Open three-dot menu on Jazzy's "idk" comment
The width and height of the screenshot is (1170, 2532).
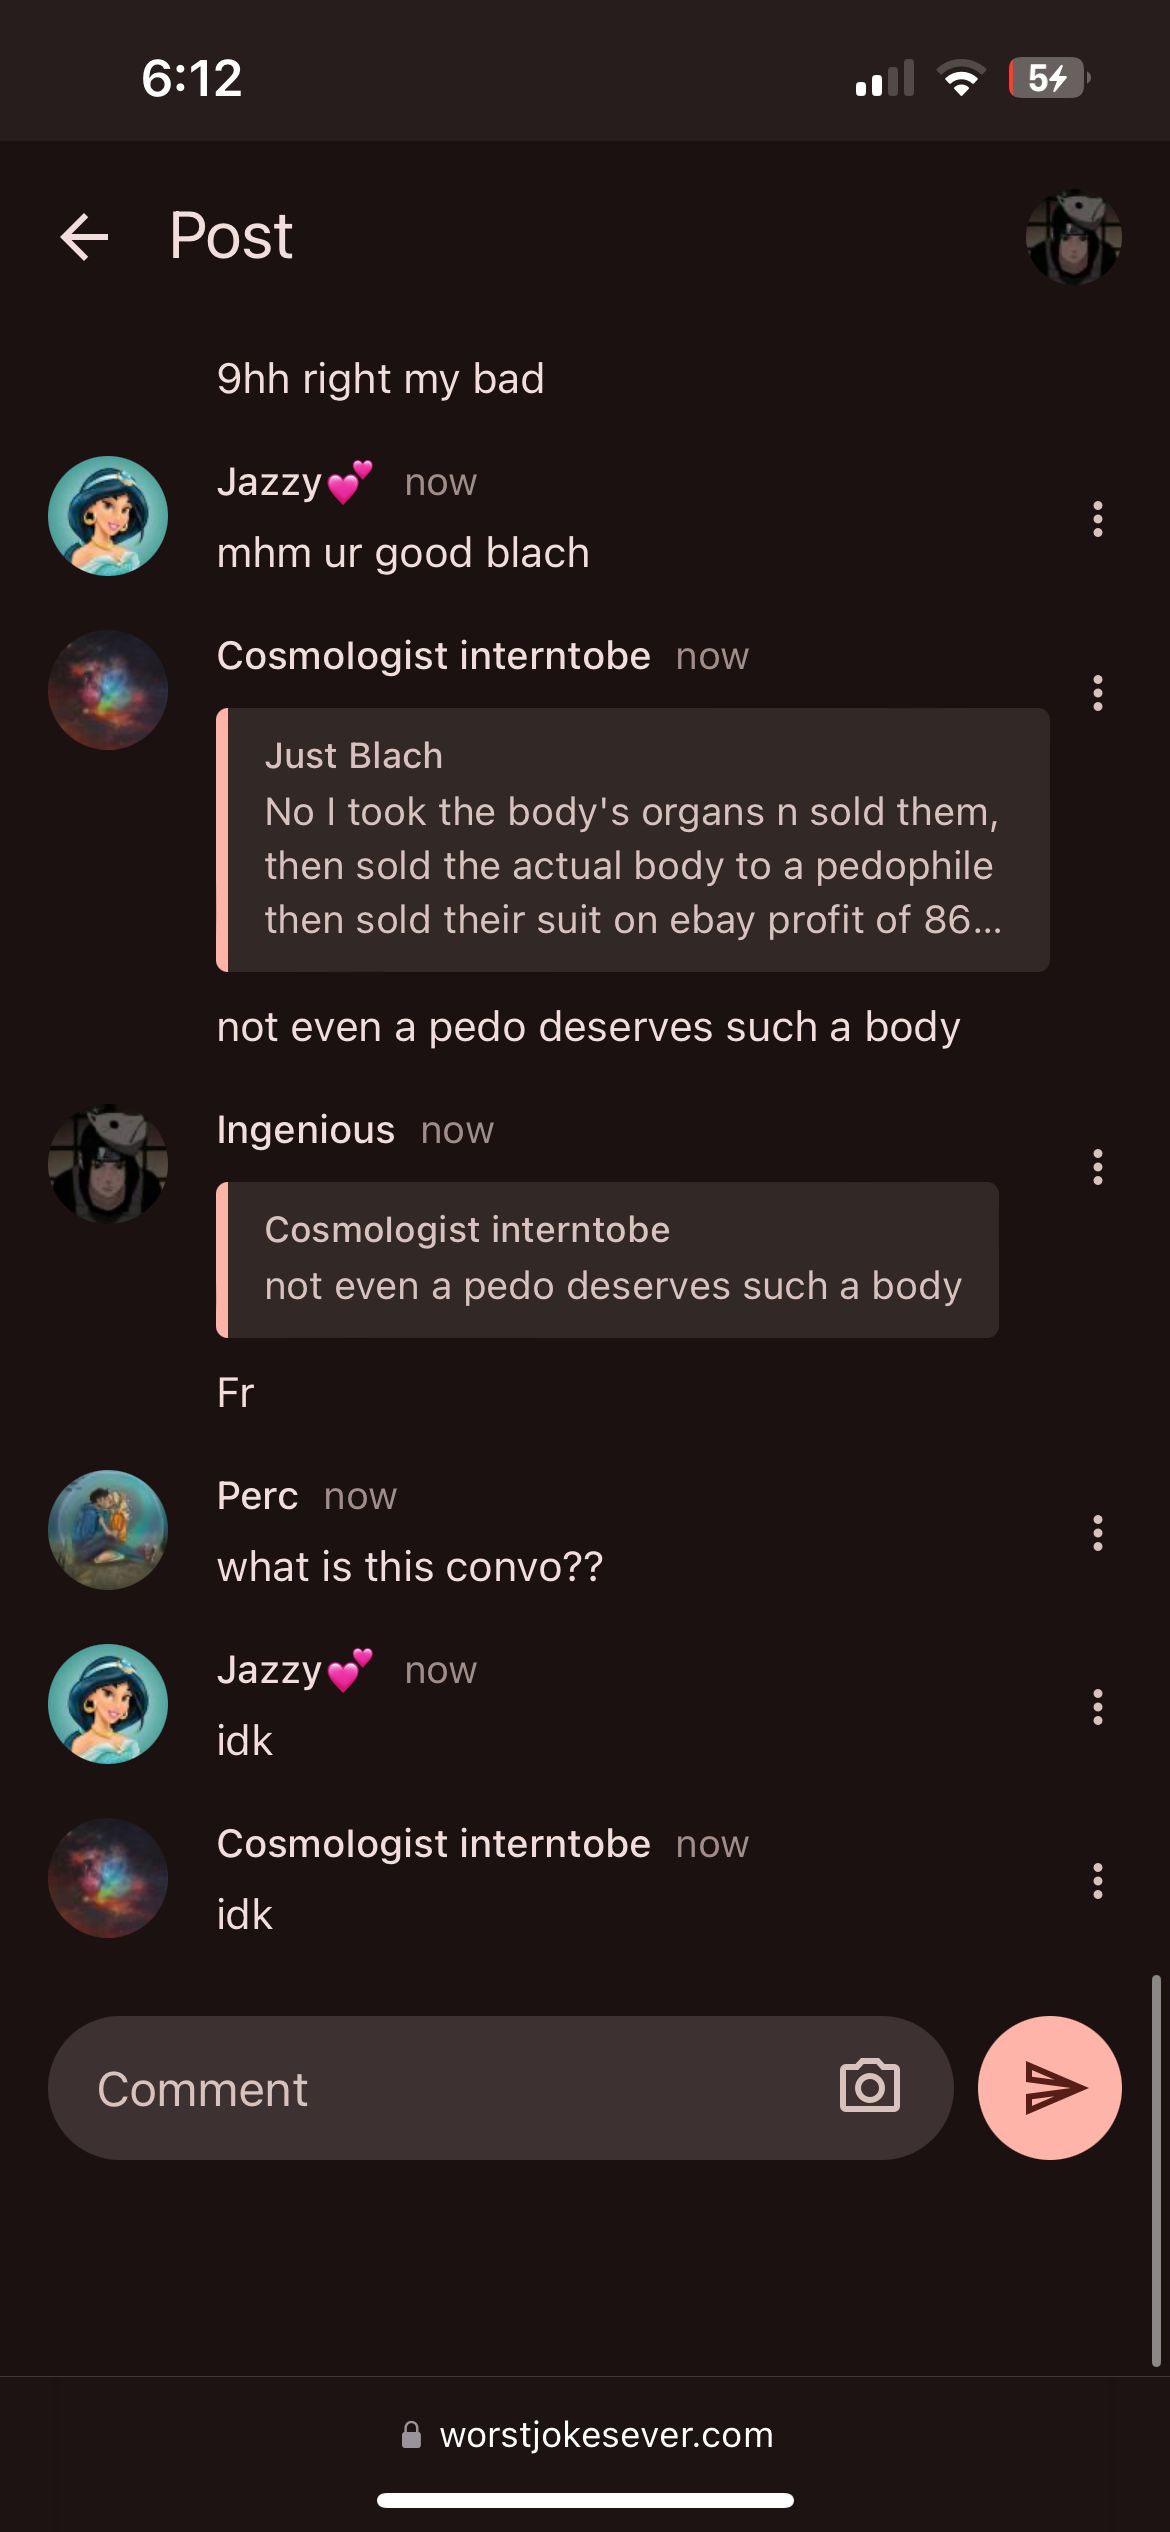(x=1098, y=1707)
